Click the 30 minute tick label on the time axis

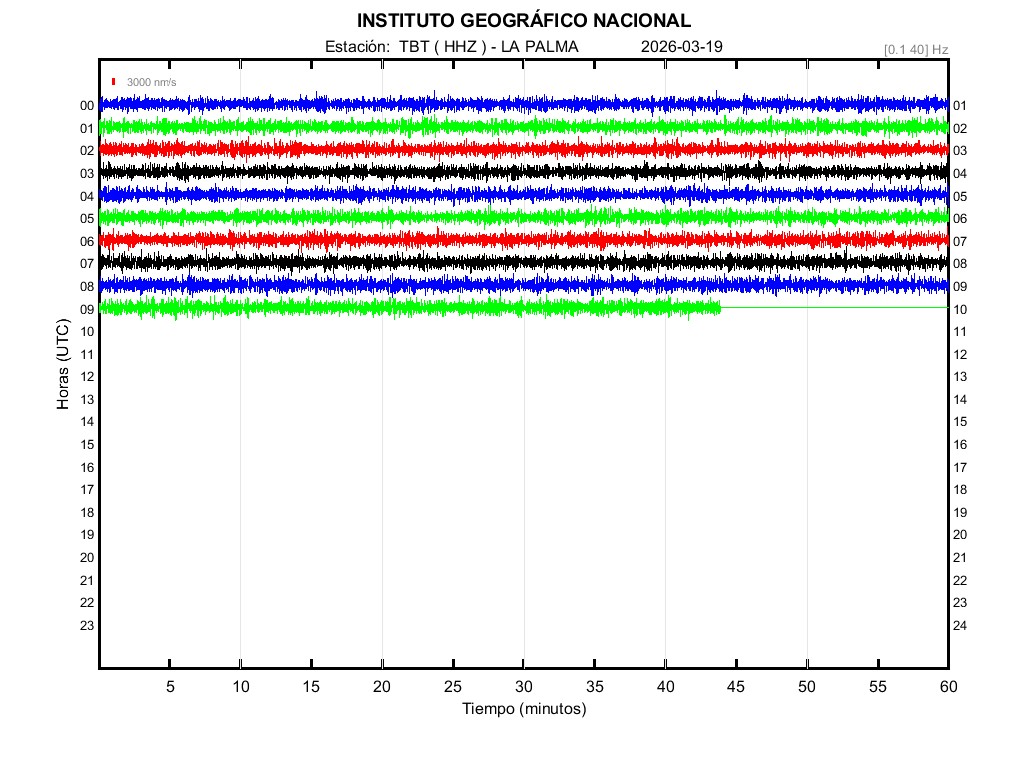coord(523,686)
